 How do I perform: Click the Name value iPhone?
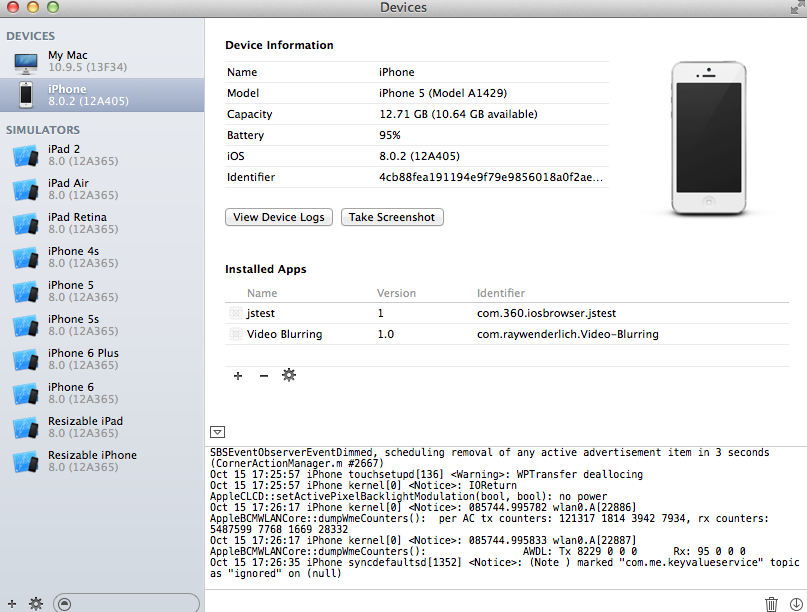point(397,72)
